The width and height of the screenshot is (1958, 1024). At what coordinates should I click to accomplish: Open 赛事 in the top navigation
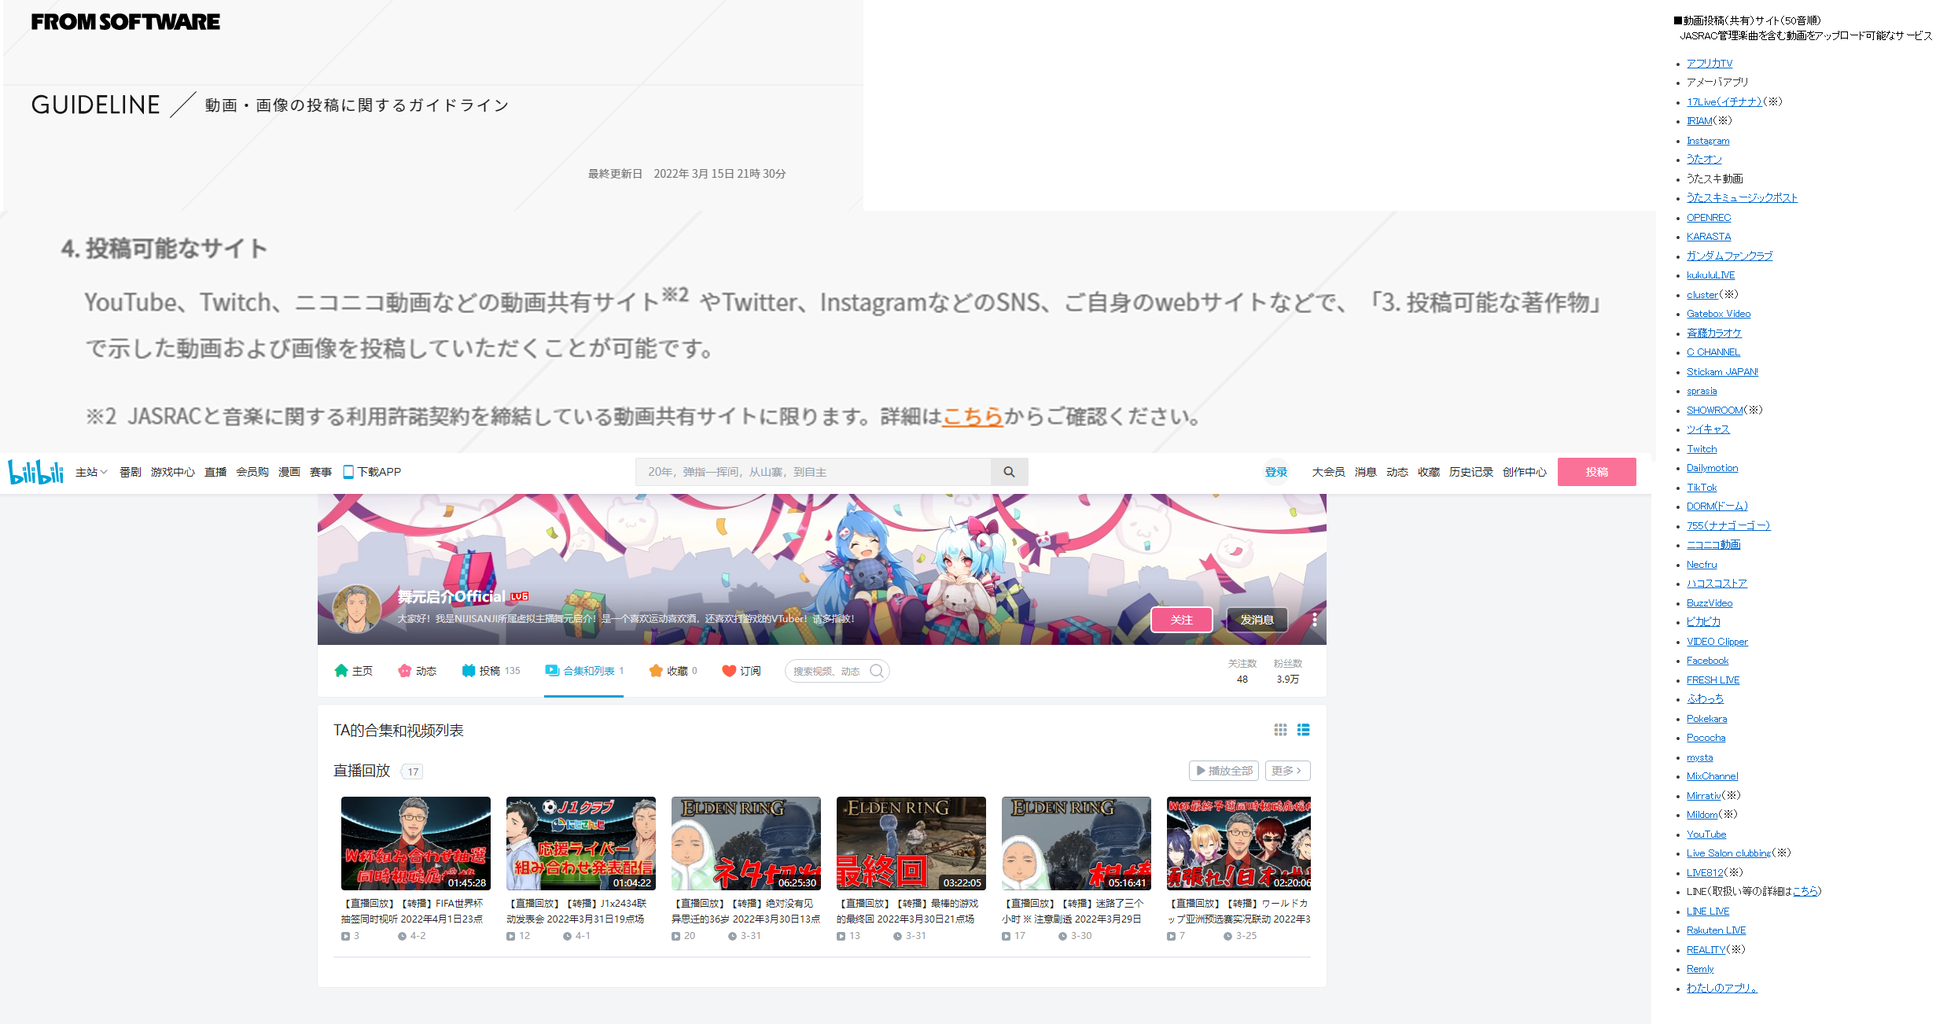coord(320,472)
